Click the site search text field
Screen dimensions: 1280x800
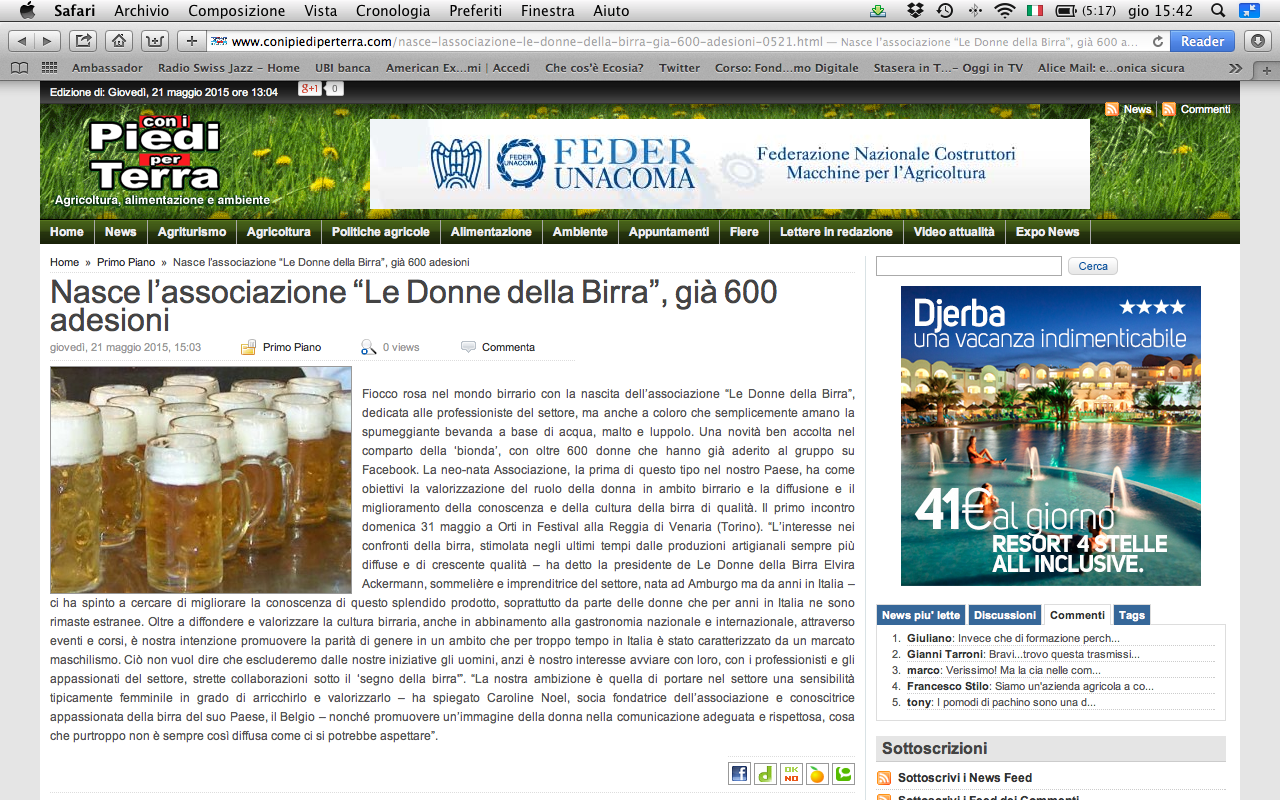(x=968, y=266)
